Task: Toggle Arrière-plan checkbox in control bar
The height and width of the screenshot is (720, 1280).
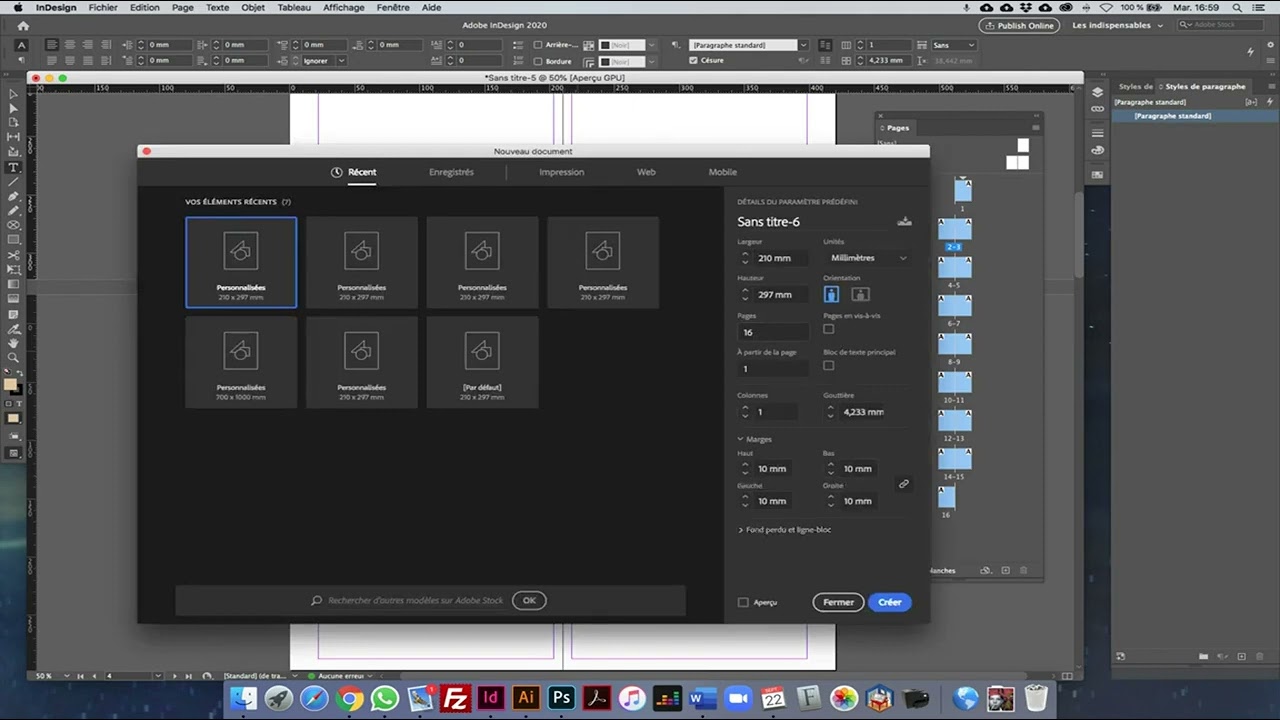Action: (x=538, y=45)
